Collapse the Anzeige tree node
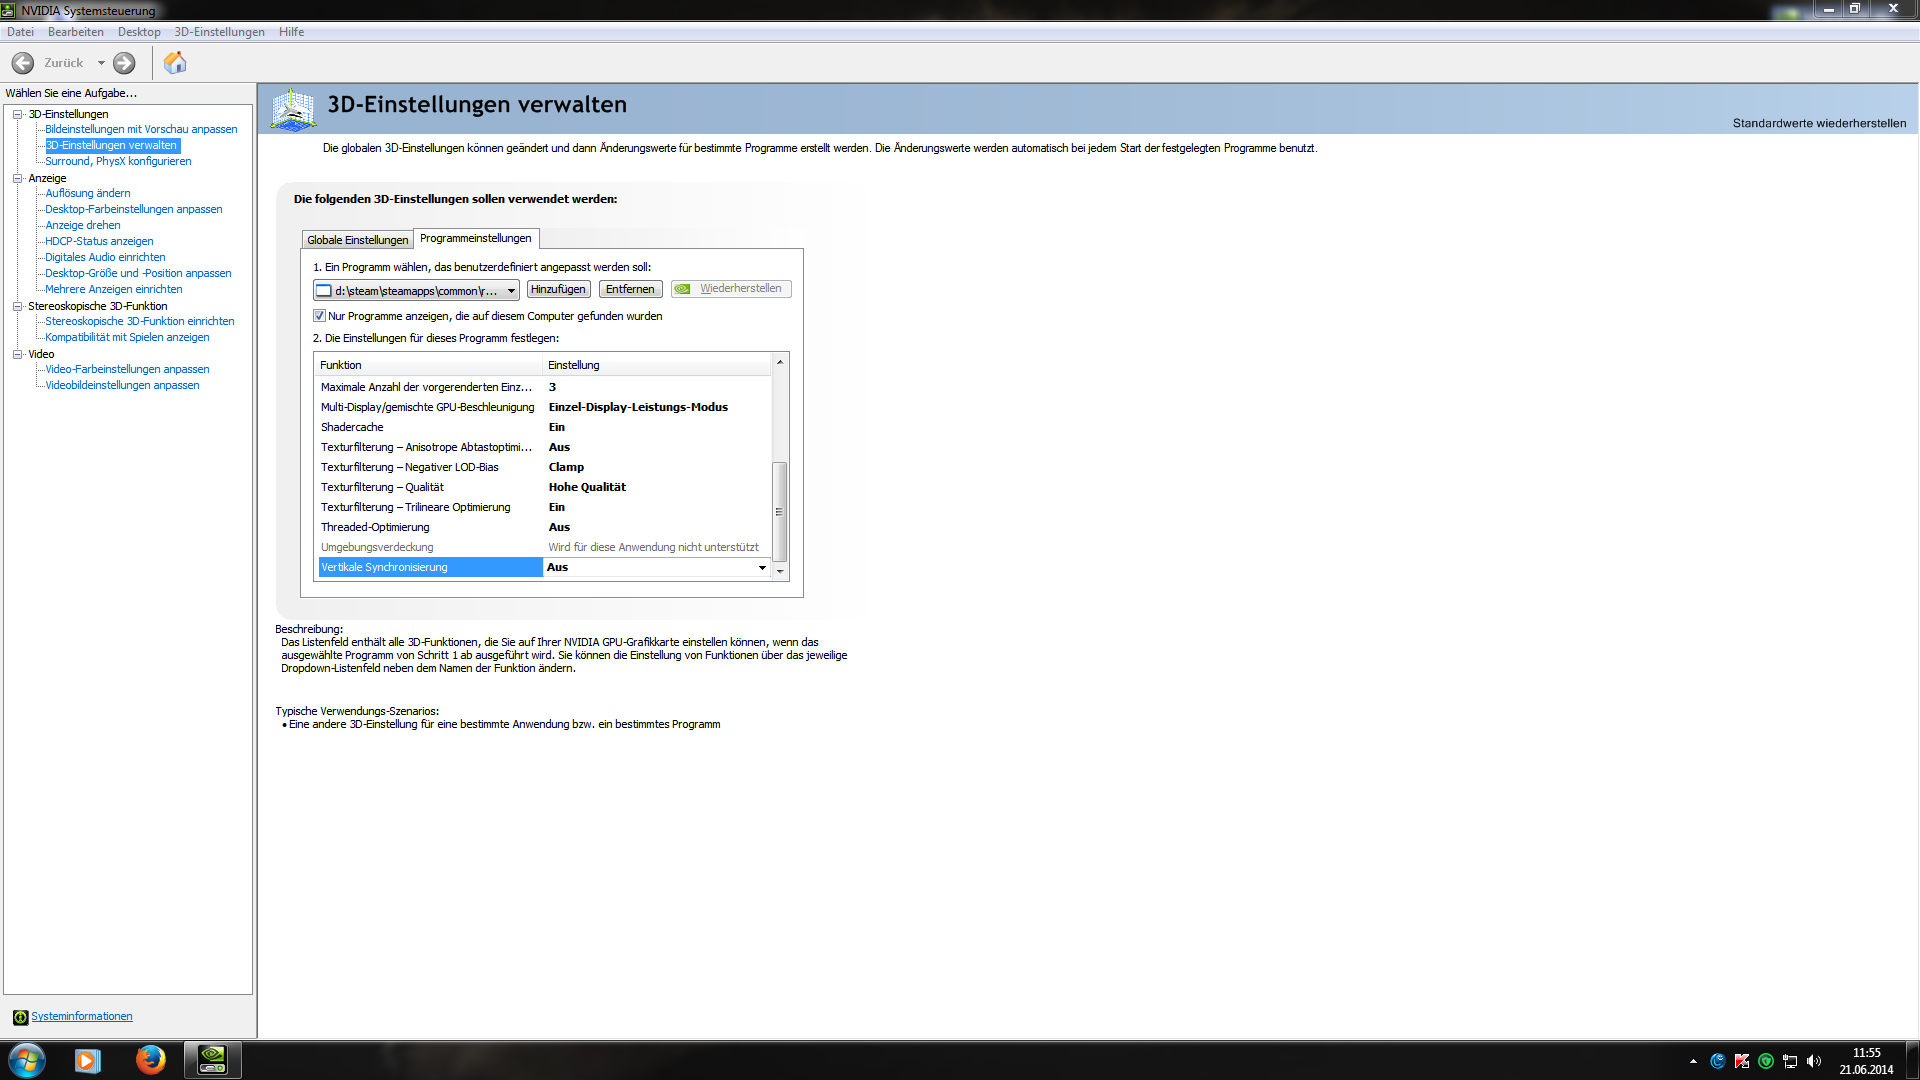This screenshot has width=1920, height=1080. click(x=17, y=178)
